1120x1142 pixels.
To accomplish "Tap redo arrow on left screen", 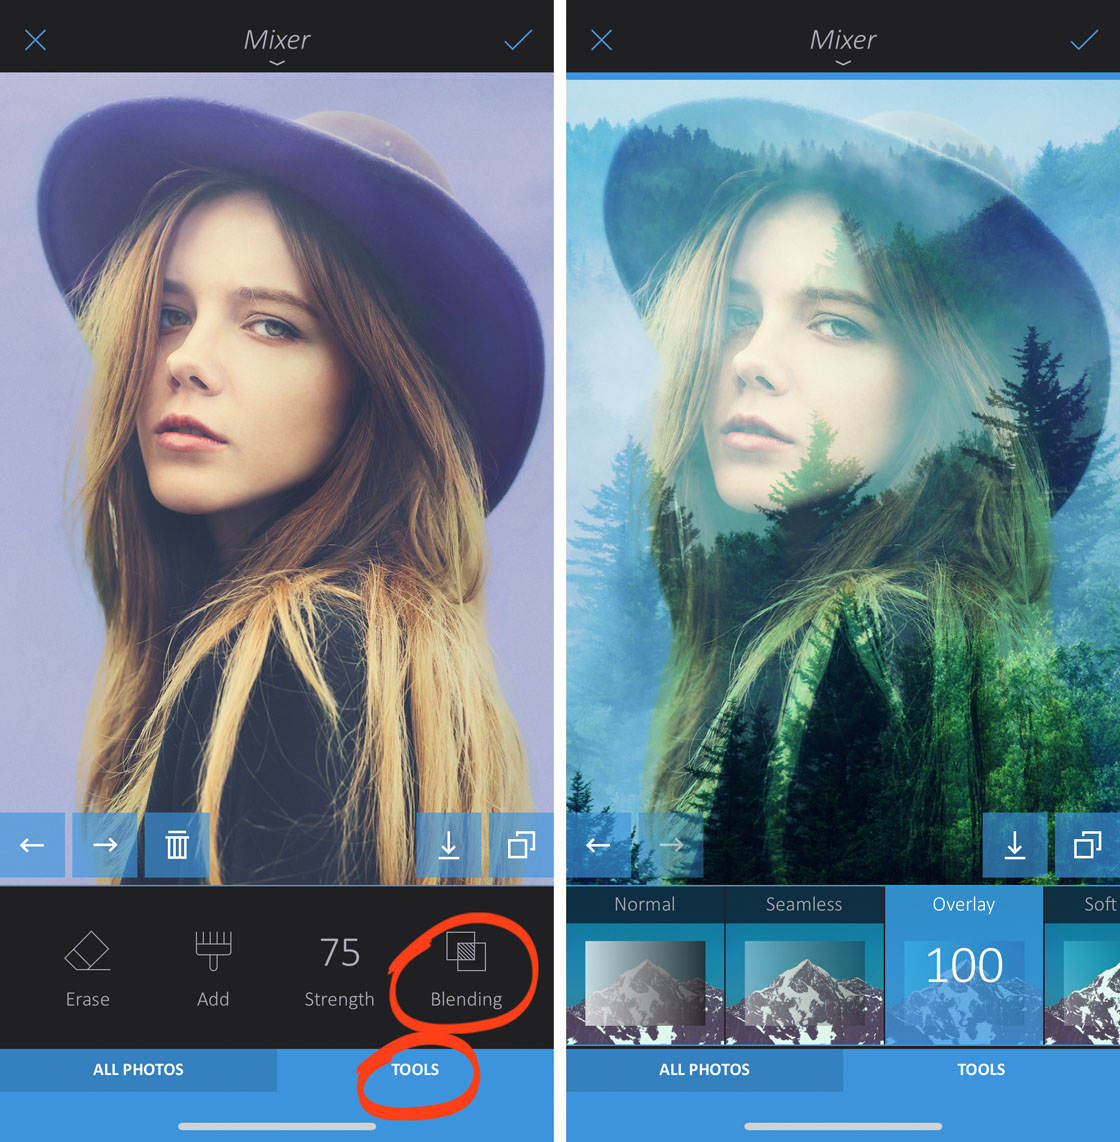I will click(105, 845).
